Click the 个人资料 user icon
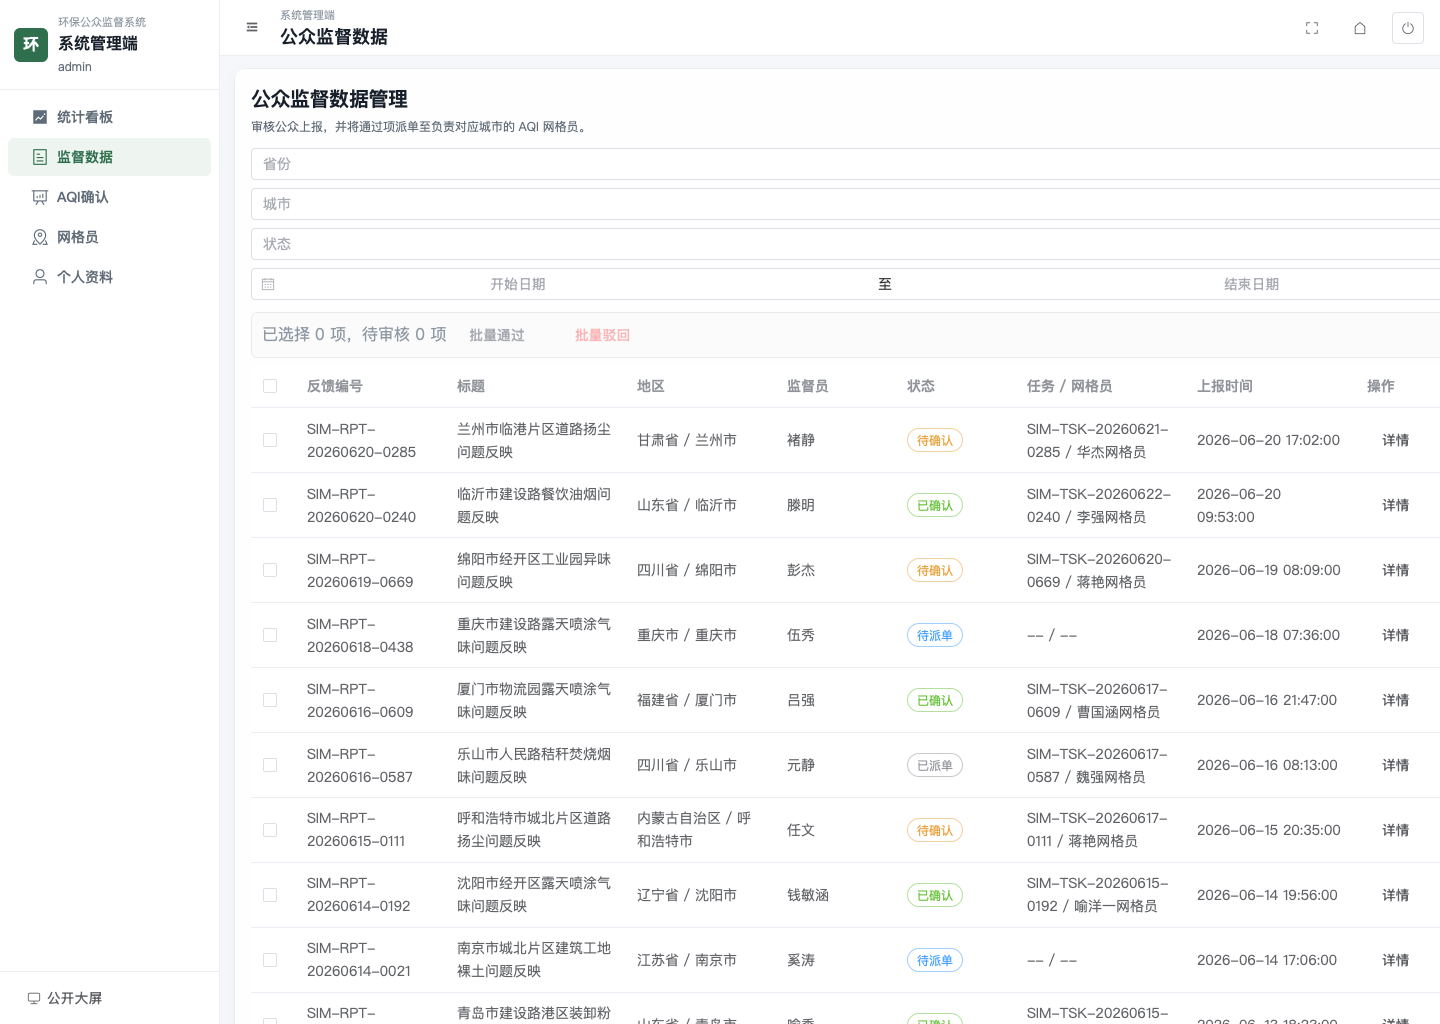The image size is (1440, 1024). pos(40,277)
